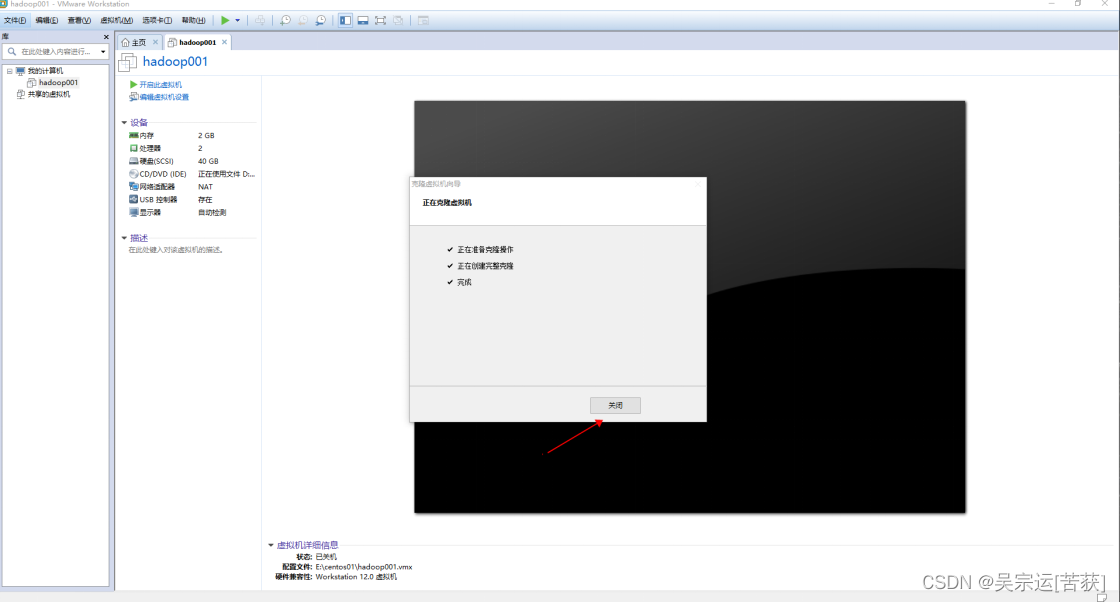Open the Snapshot Manager toolbar icon
The height and width of the screenshot is (602, 1120).
(x=321, y=21)
